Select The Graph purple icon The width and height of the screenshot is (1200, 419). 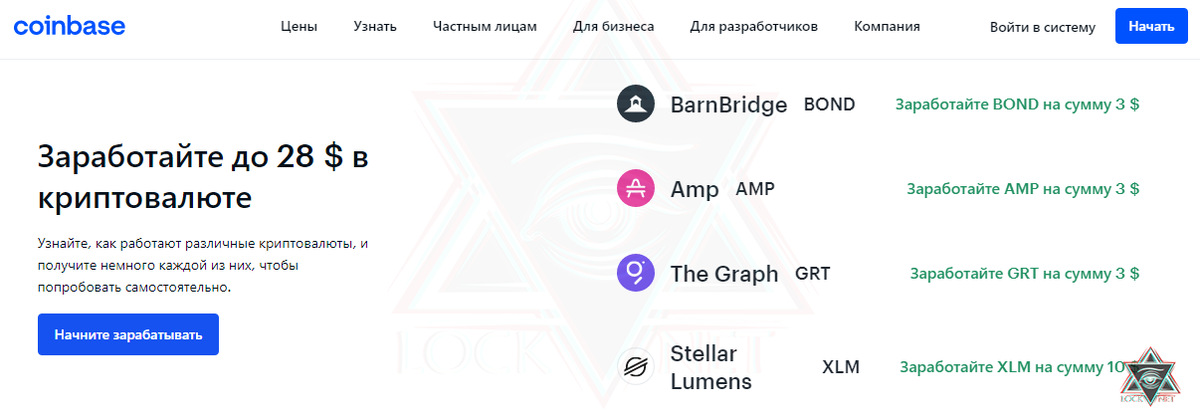(x=636, y=273)
